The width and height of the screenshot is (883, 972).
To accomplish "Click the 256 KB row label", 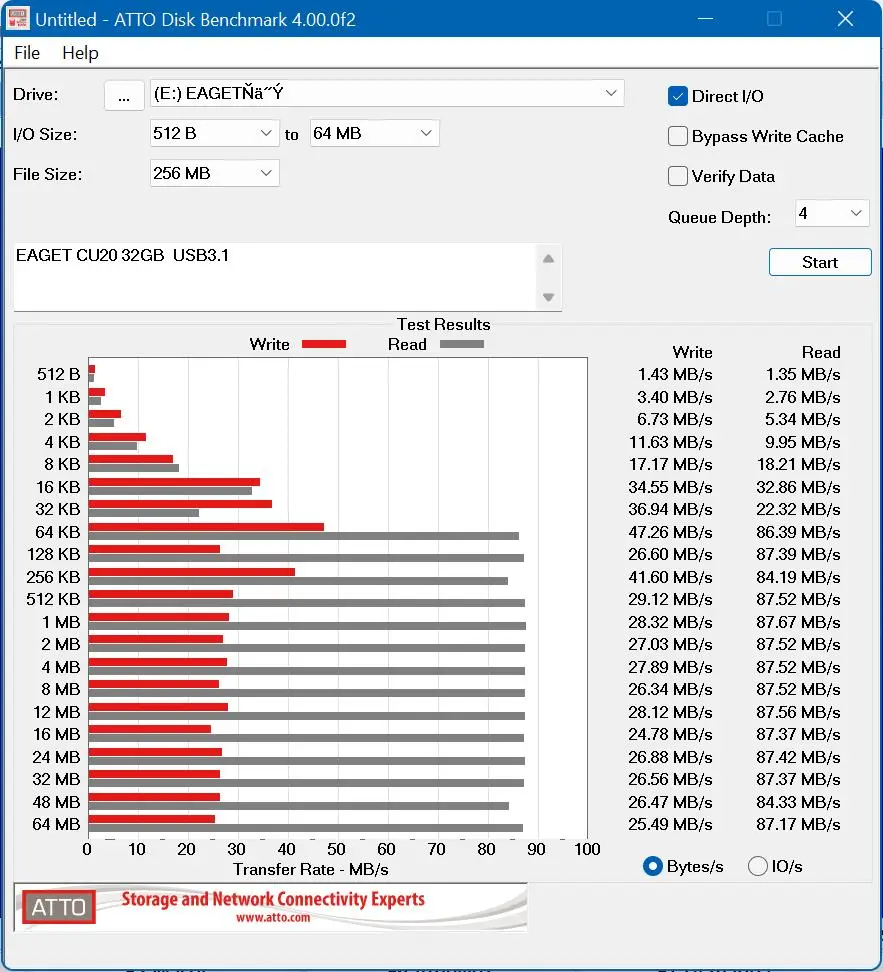I will pyautogui.click(x=53, y=577).
